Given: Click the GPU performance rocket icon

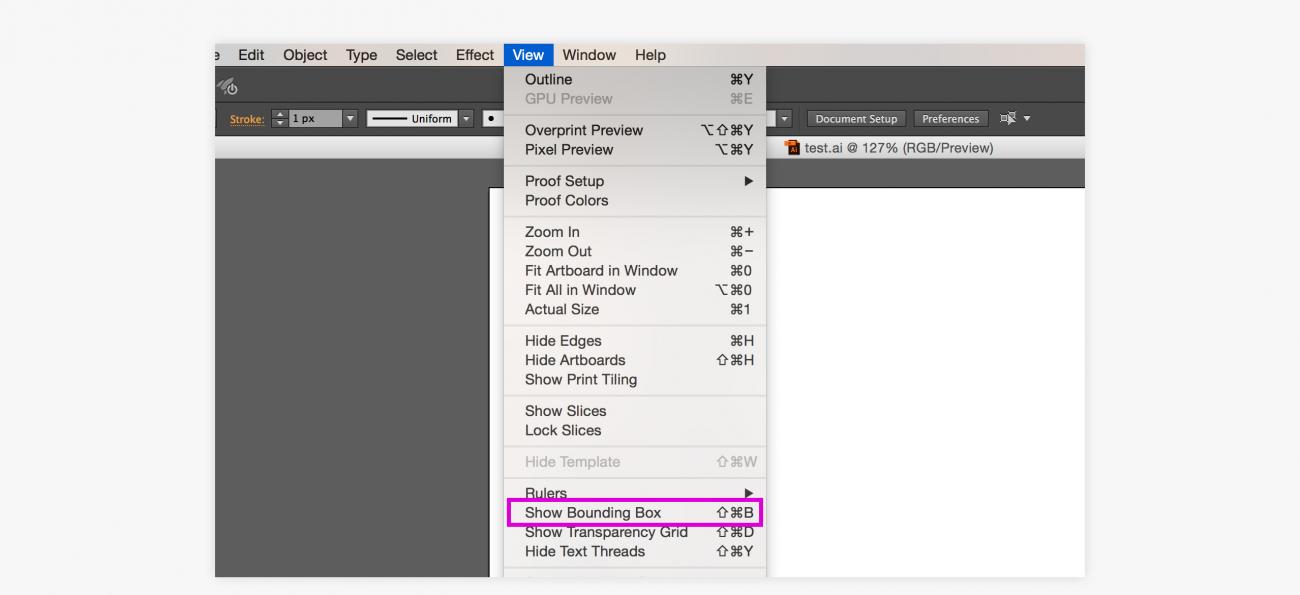Looking at the screenshot, I should (x=227, y=86).
